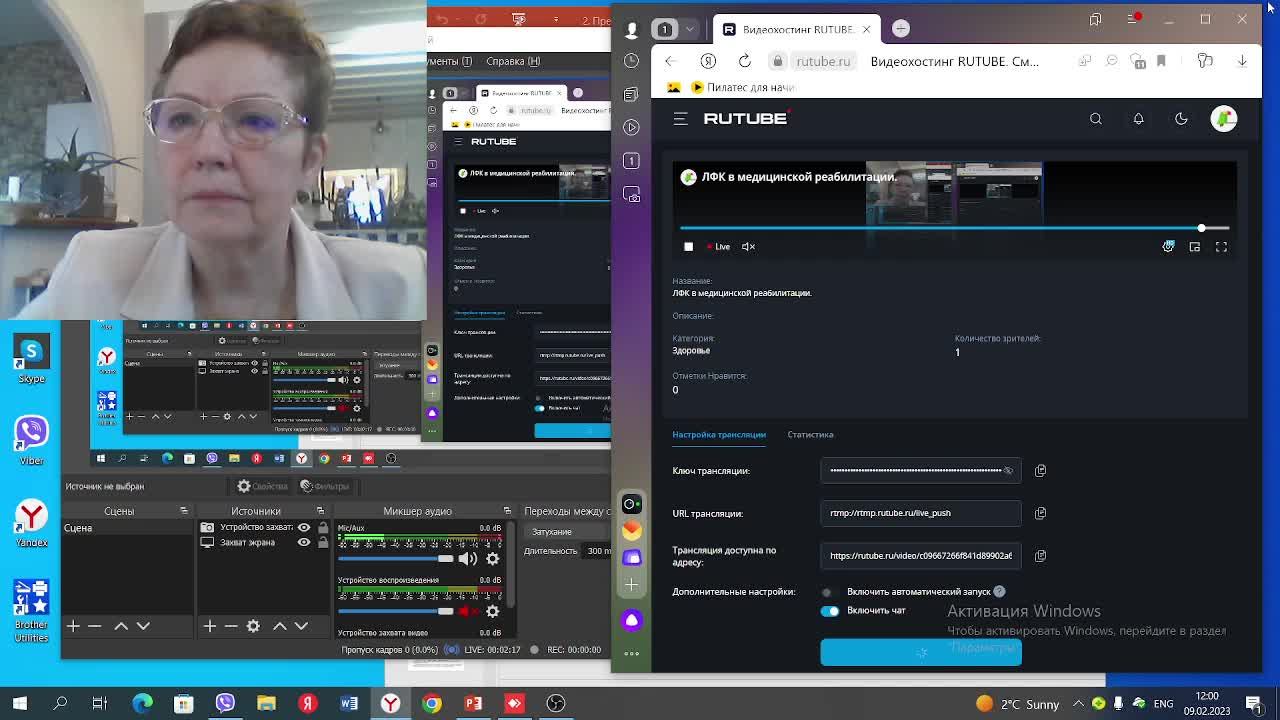Open Фильтры button in OBS
Screen dimensions: 1280x720
pos(325,486)
